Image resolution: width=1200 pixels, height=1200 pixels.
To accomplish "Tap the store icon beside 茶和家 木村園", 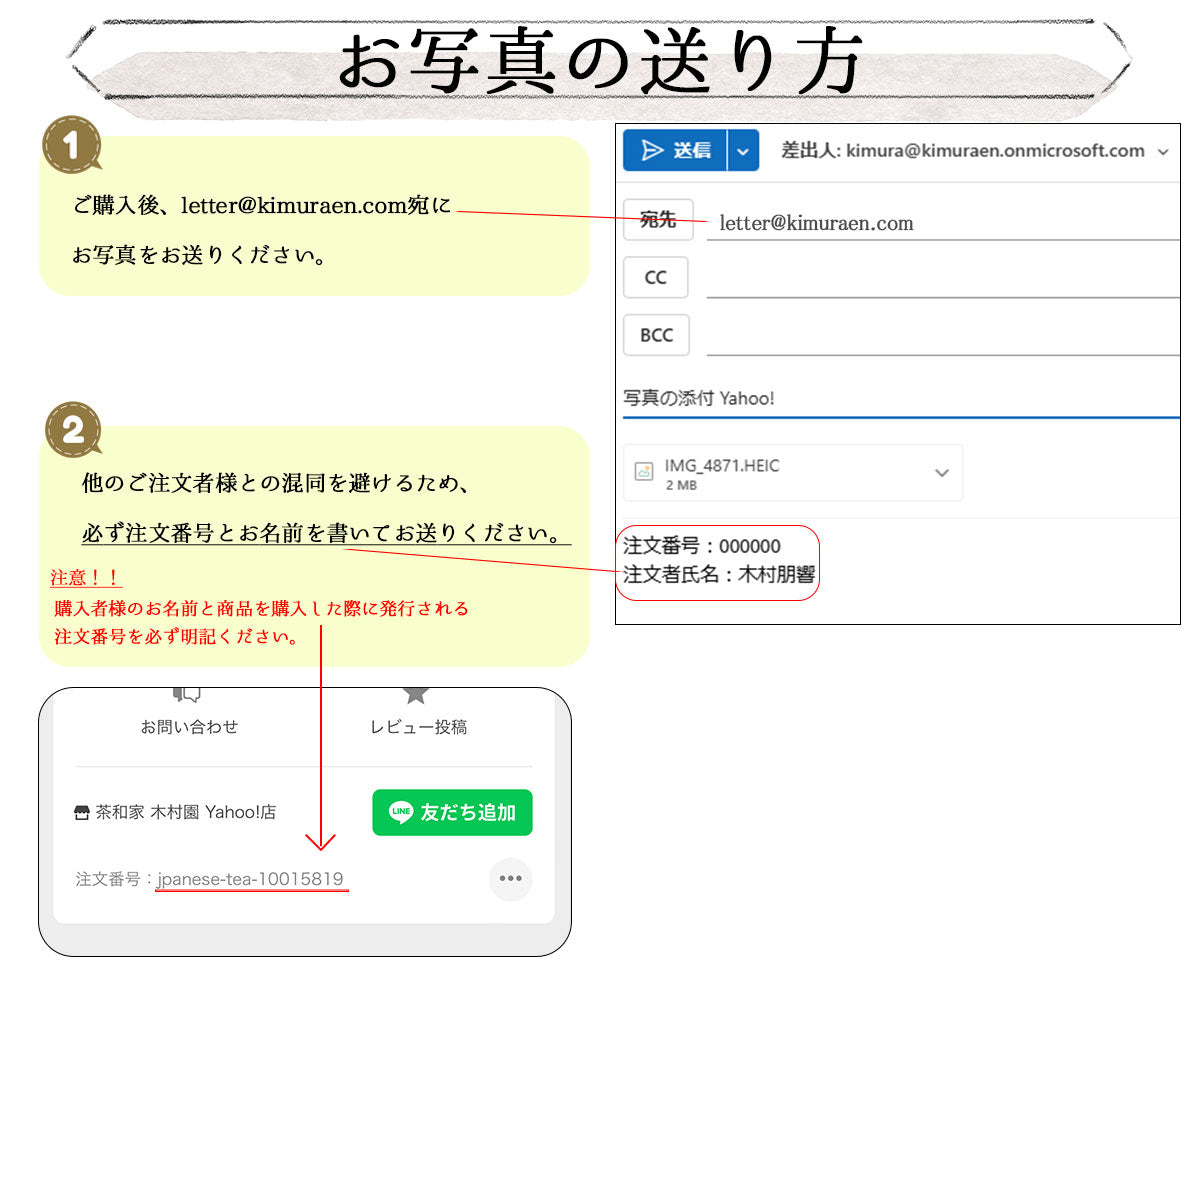I will [x=82, y=813].
